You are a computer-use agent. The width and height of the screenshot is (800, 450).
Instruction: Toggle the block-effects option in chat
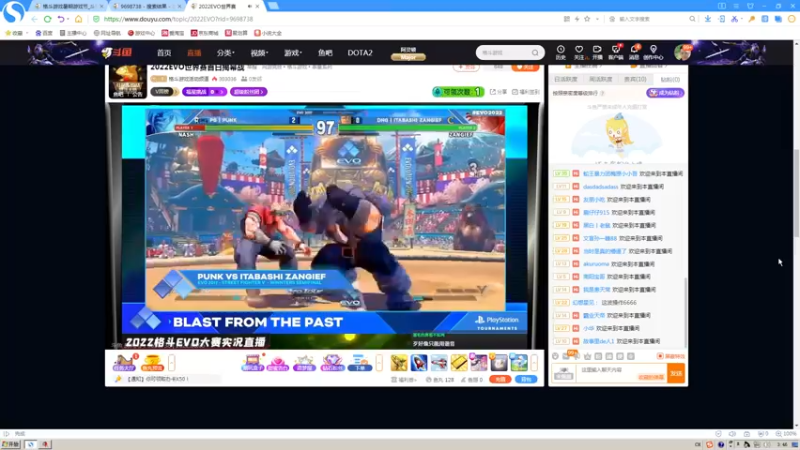(671, 356)
